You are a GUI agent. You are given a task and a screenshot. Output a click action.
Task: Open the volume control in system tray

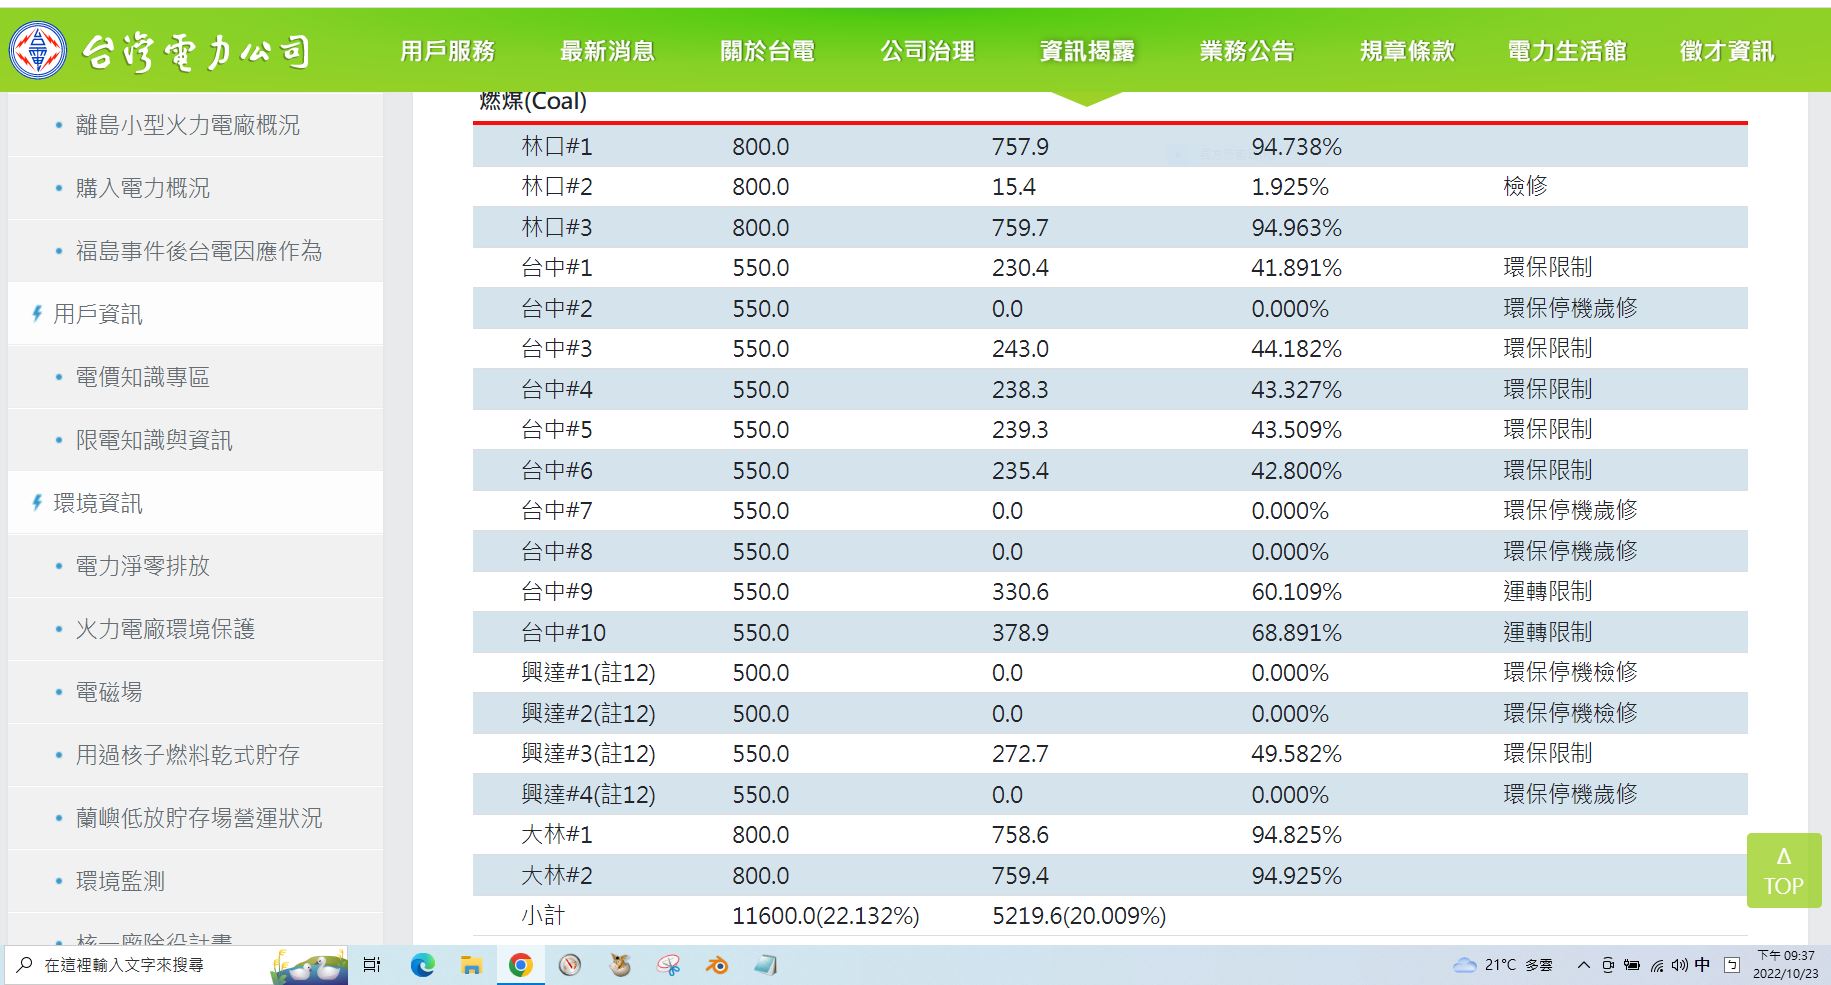(1679, 965)
